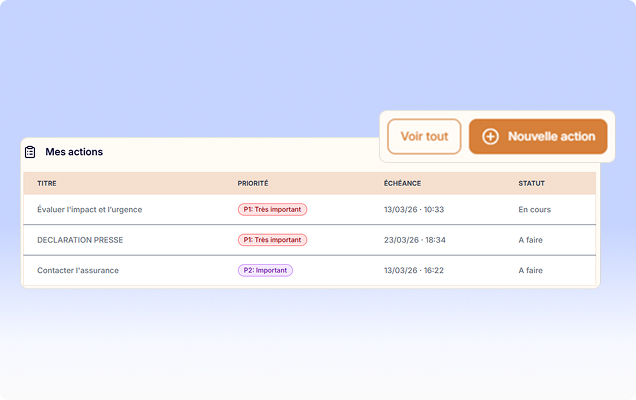636x400 pixels.
Task: Click the A faire status of Contacter l'assurance
Action: coord(530,270)
